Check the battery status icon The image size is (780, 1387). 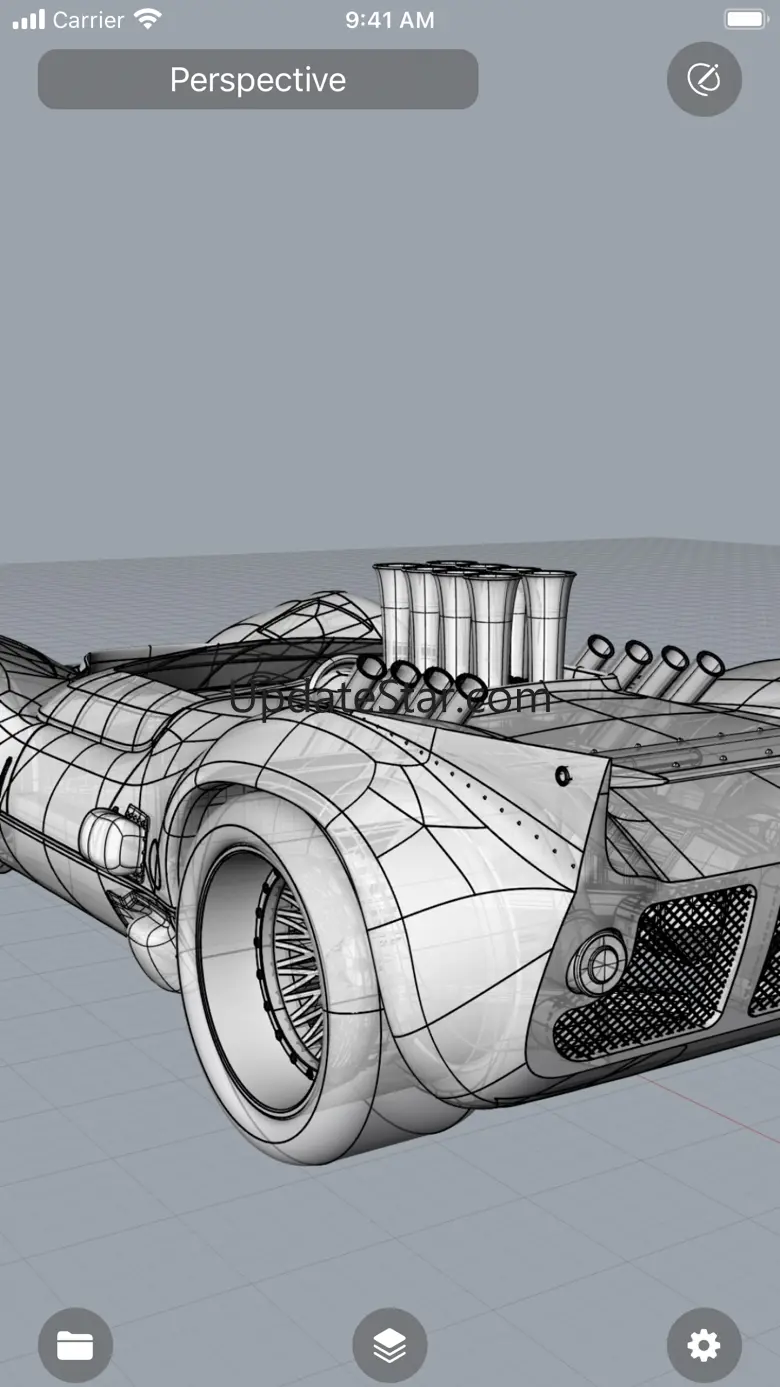click(745, 20)
